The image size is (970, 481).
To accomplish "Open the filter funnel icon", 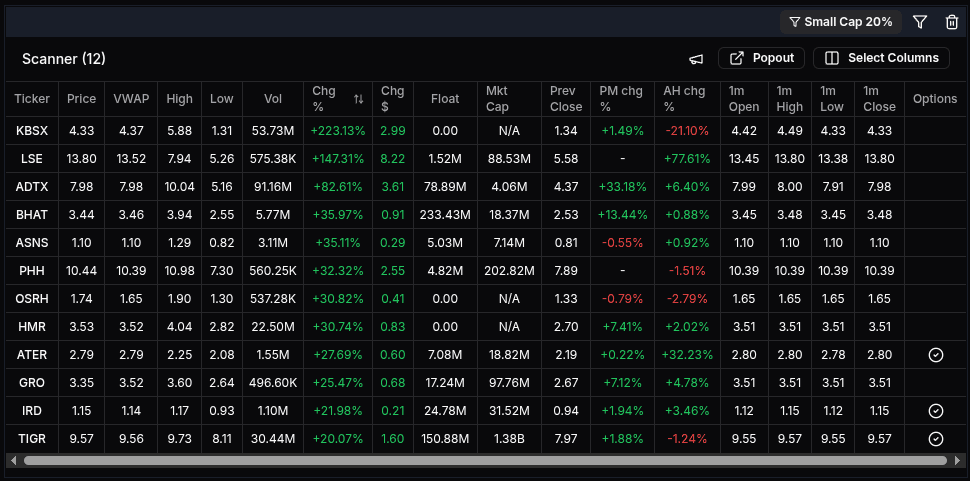I will point(920,22).
